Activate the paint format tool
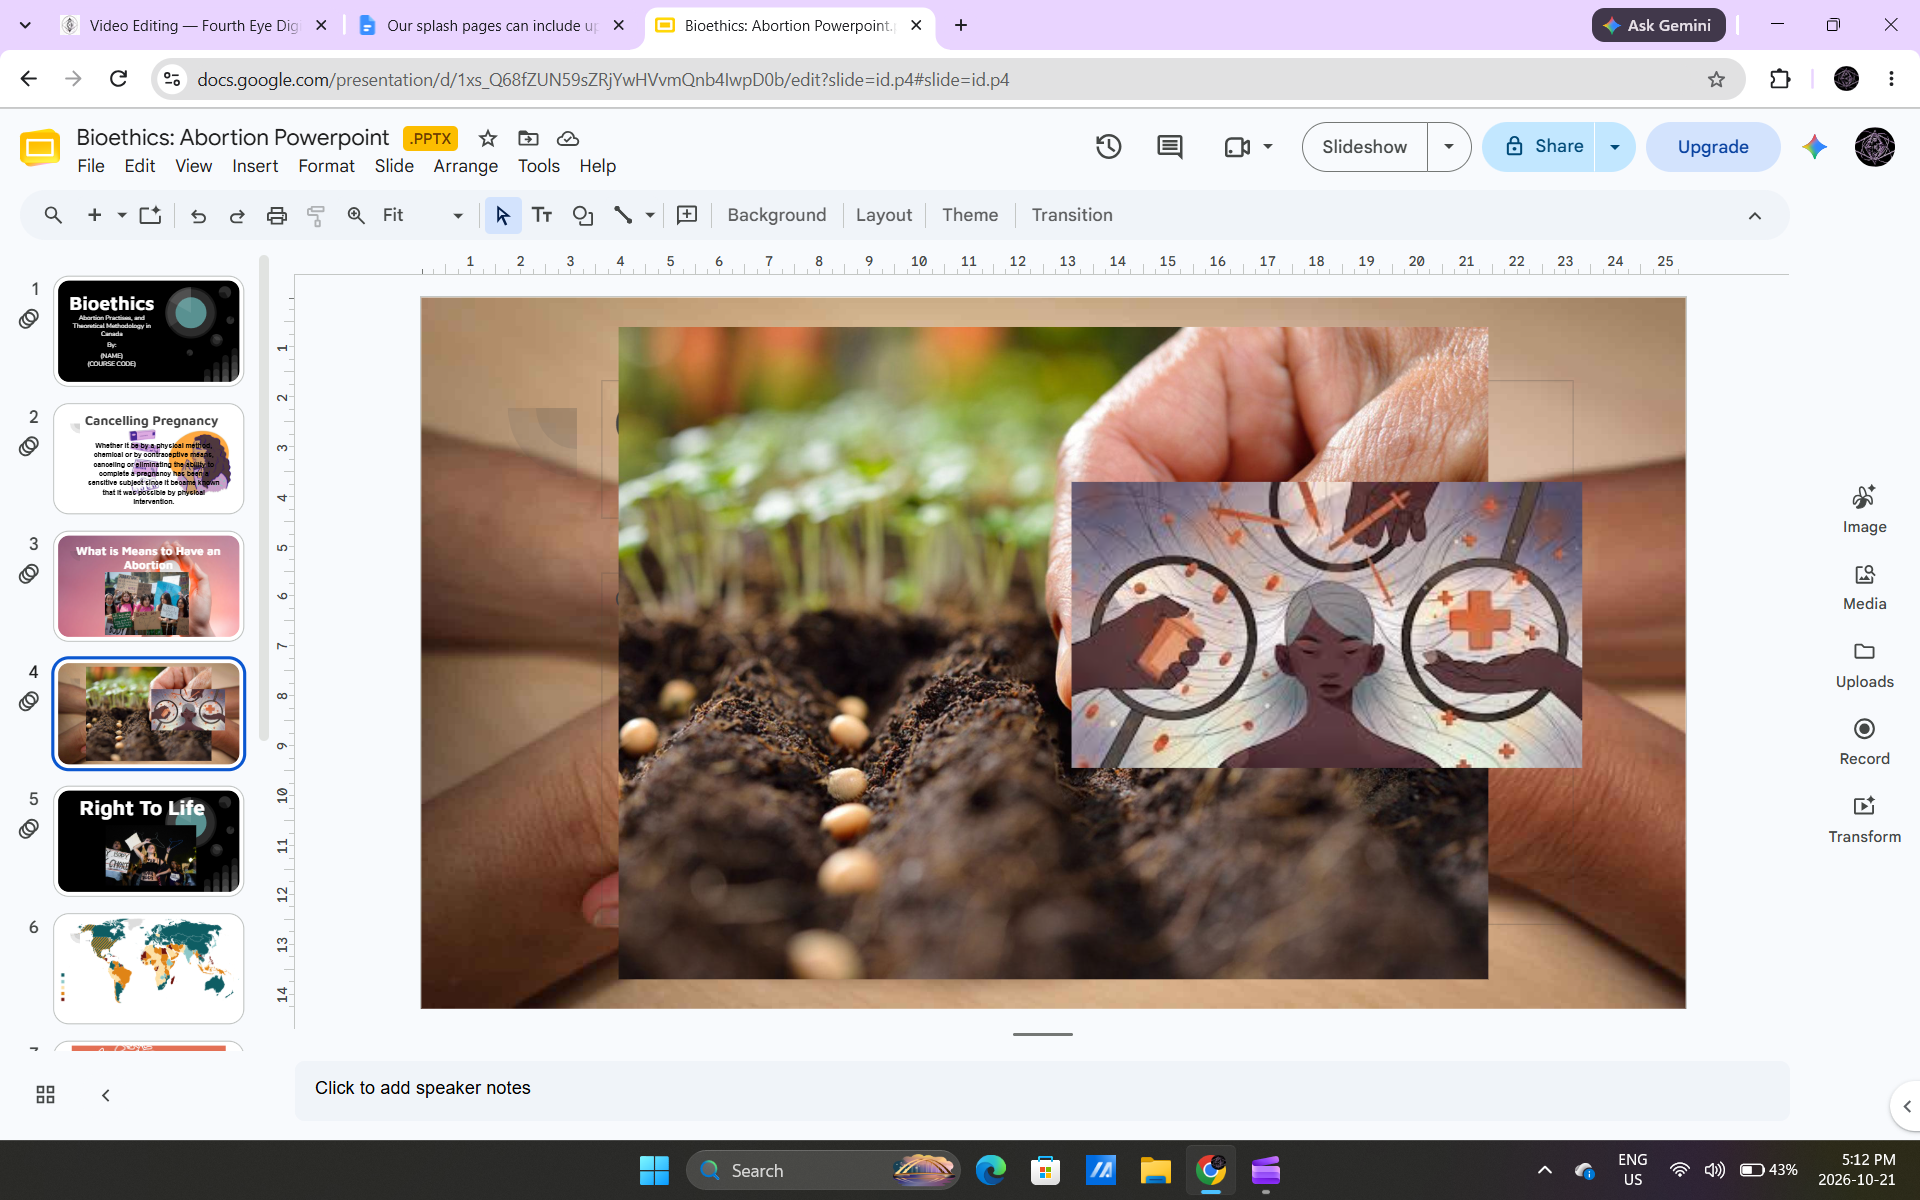Viewport: 1920px width, 1200px height. click(x=316, y=215)
